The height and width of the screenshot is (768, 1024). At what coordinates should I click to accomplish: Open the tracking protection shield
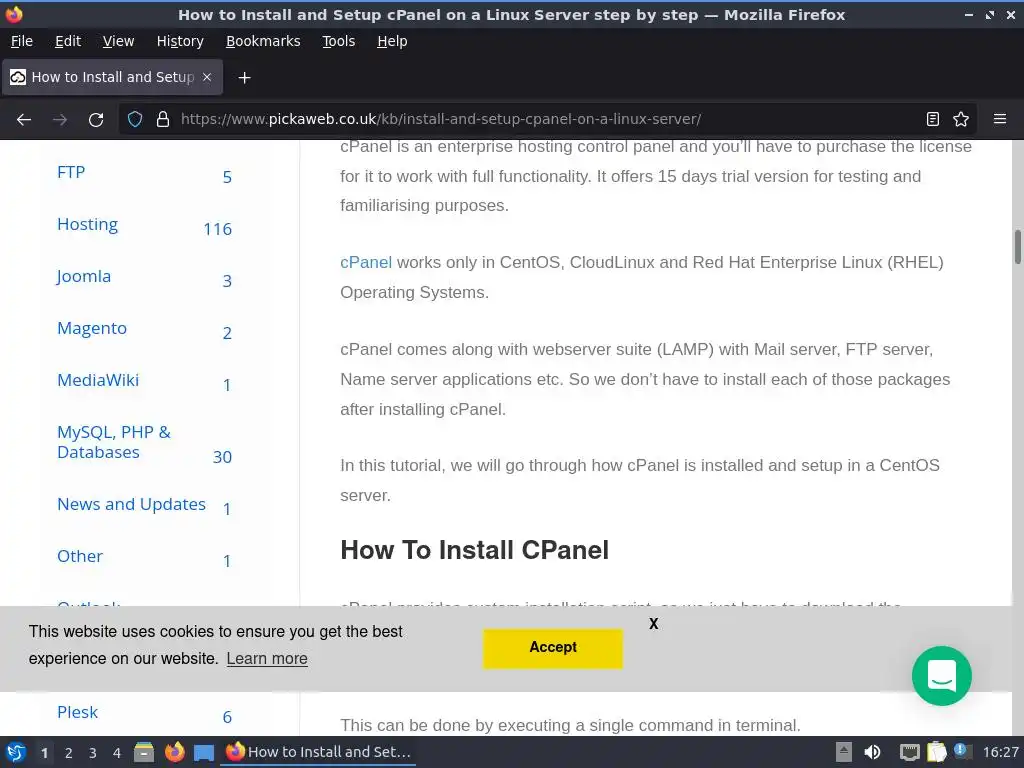click(135, 120)
